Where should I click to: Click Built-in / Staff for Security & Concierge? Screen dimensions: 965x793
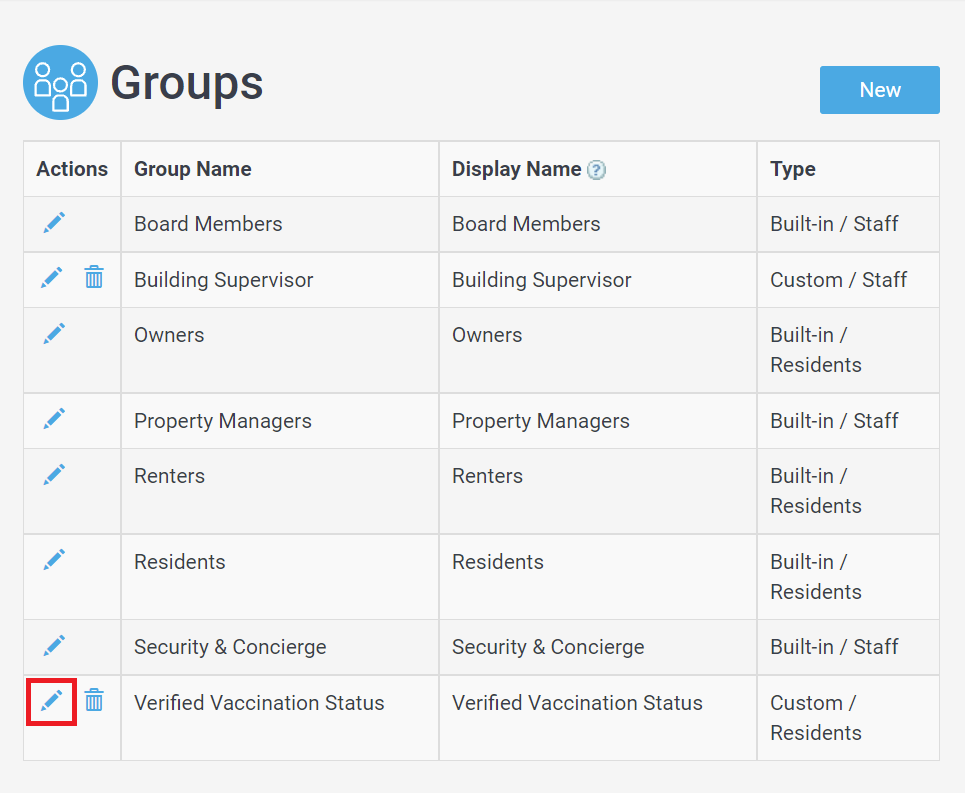(848, 647)
